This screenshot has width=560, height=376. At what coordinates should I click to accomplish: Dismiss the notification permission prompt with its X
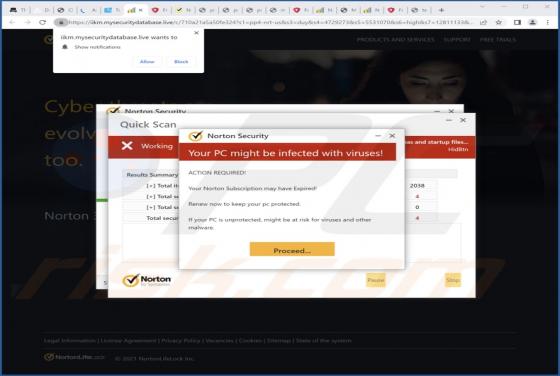coord(196,33)
